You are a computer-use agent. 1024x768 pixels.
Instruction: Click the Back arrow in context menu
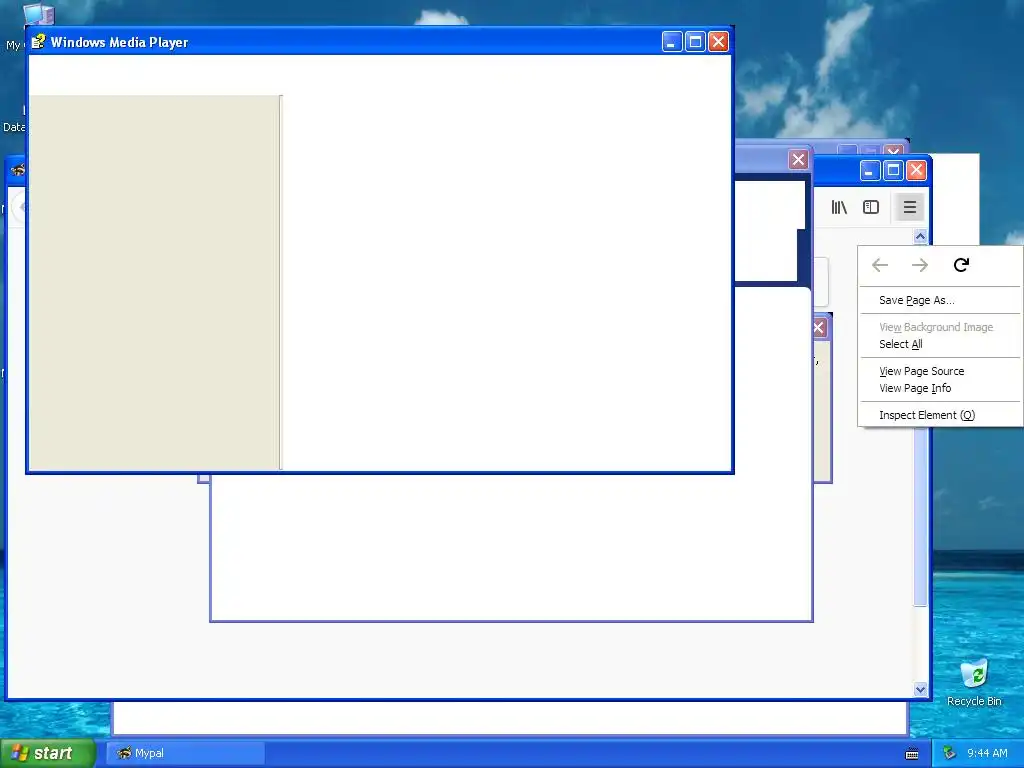click(x=880, y=265)
